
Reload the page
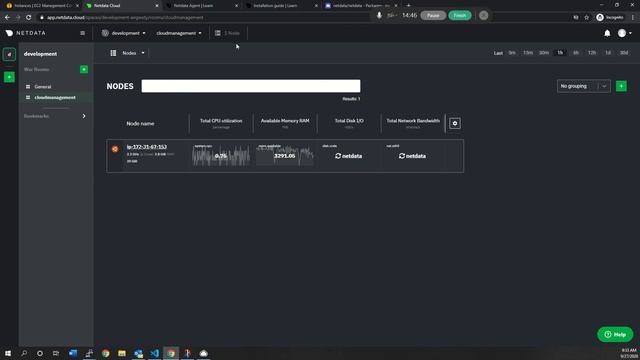(x=29, y=18)
